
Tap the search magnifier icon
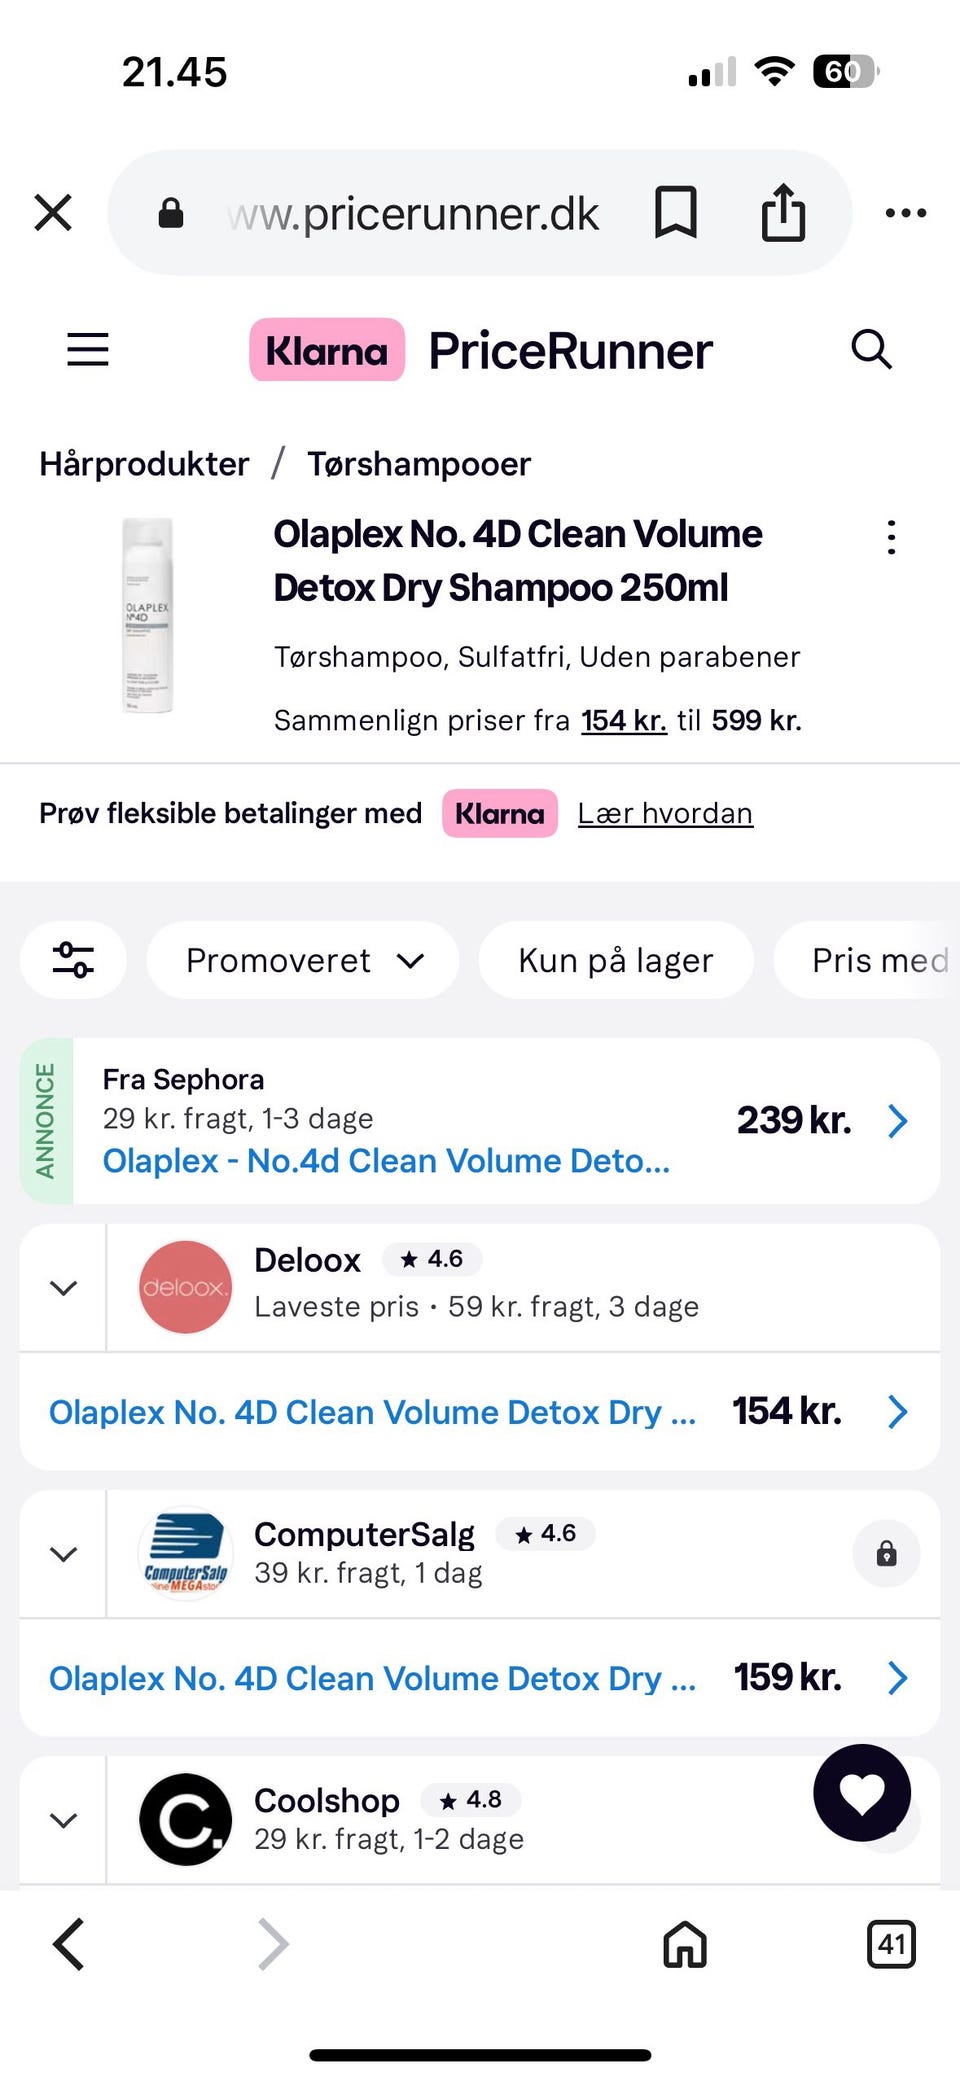871,350
